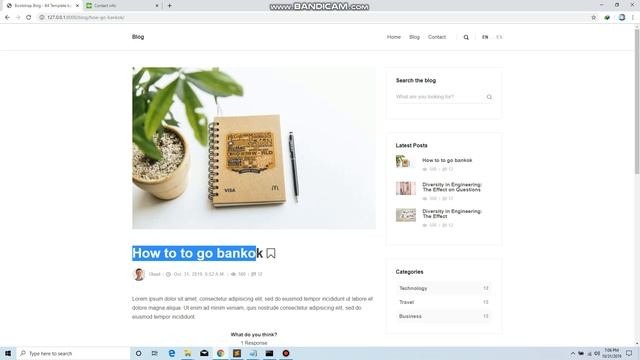640x360 pixels.
Task: Reload the page with refresh icon
Action: [x=29, y=18]
